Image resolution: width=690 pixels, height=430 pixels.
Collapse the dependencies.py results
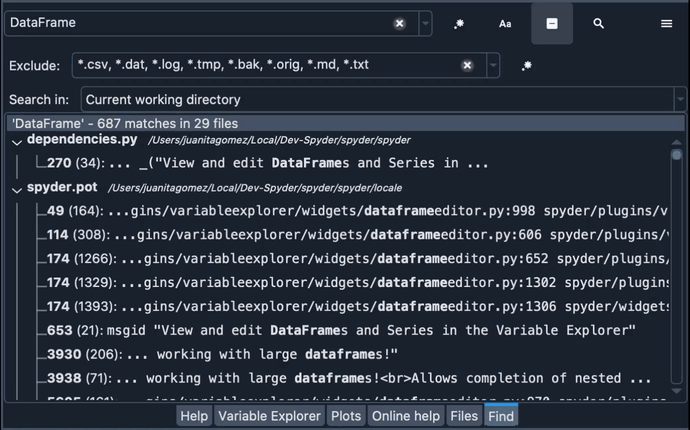pos(17,142)
